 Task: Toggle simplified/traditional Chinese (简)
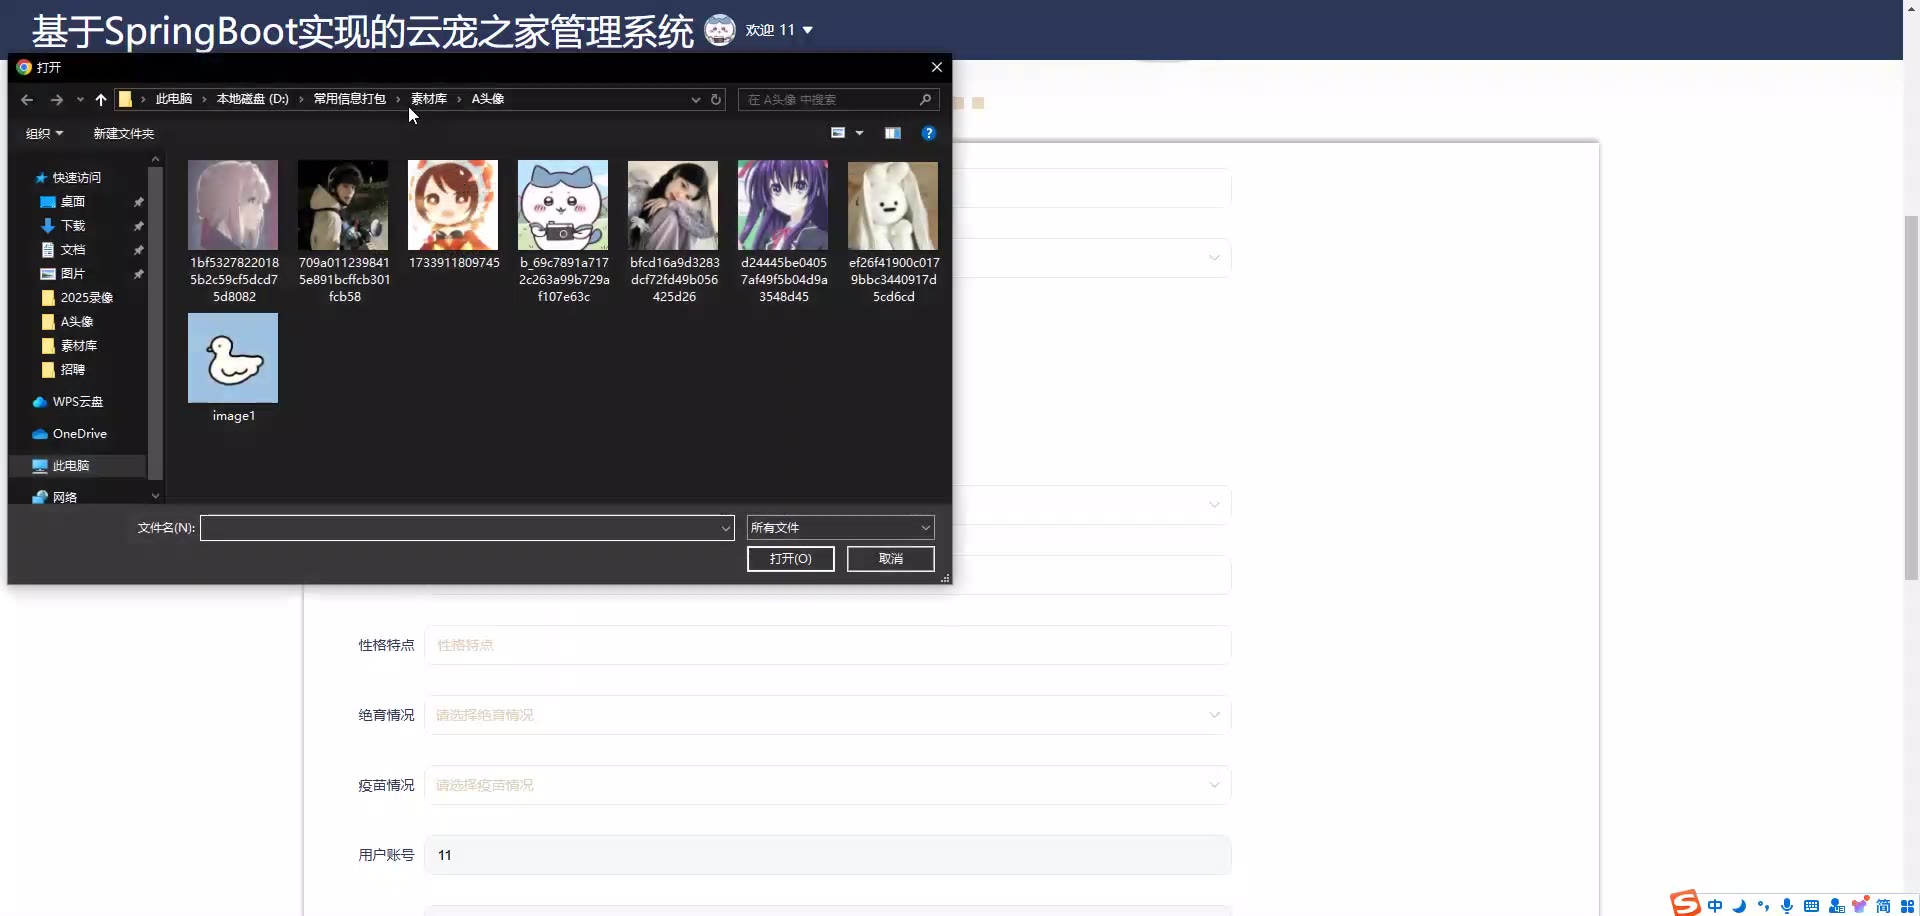click(1884, 906)
